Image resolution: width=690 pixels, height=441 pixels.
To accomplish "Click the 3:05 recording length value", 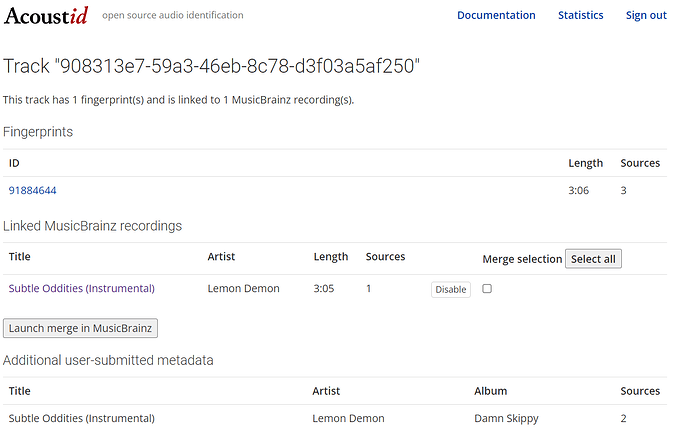I will coord(323,288).
